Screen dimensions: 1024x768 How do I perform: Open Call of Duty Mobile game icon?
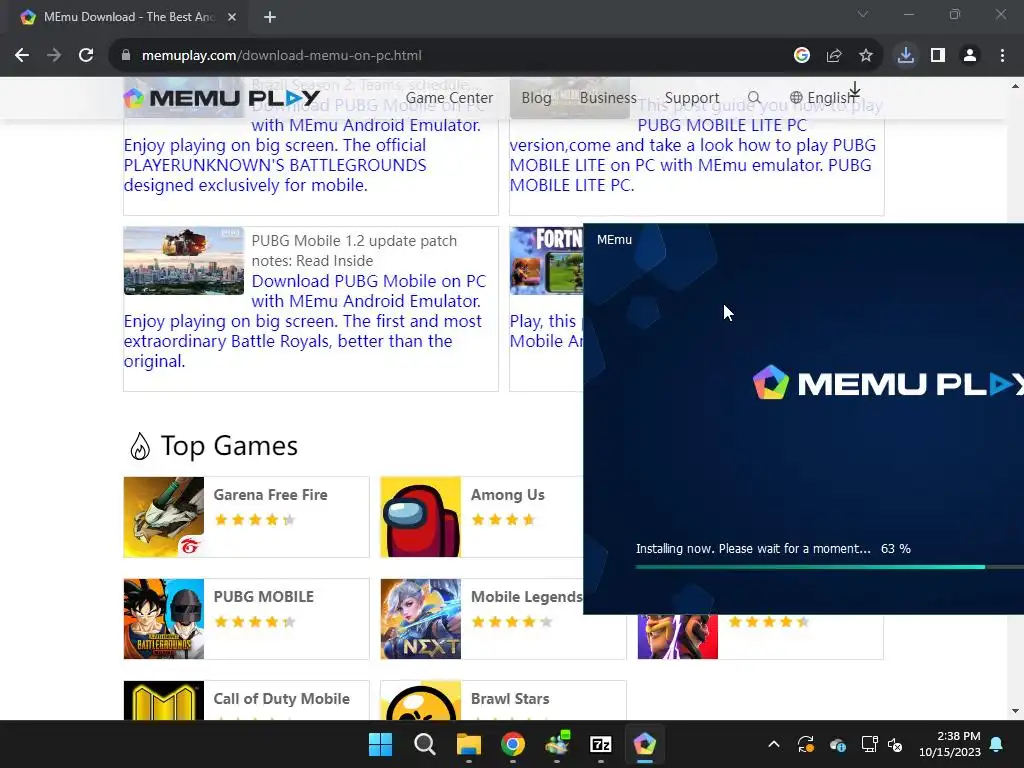(x=163, y=701)
